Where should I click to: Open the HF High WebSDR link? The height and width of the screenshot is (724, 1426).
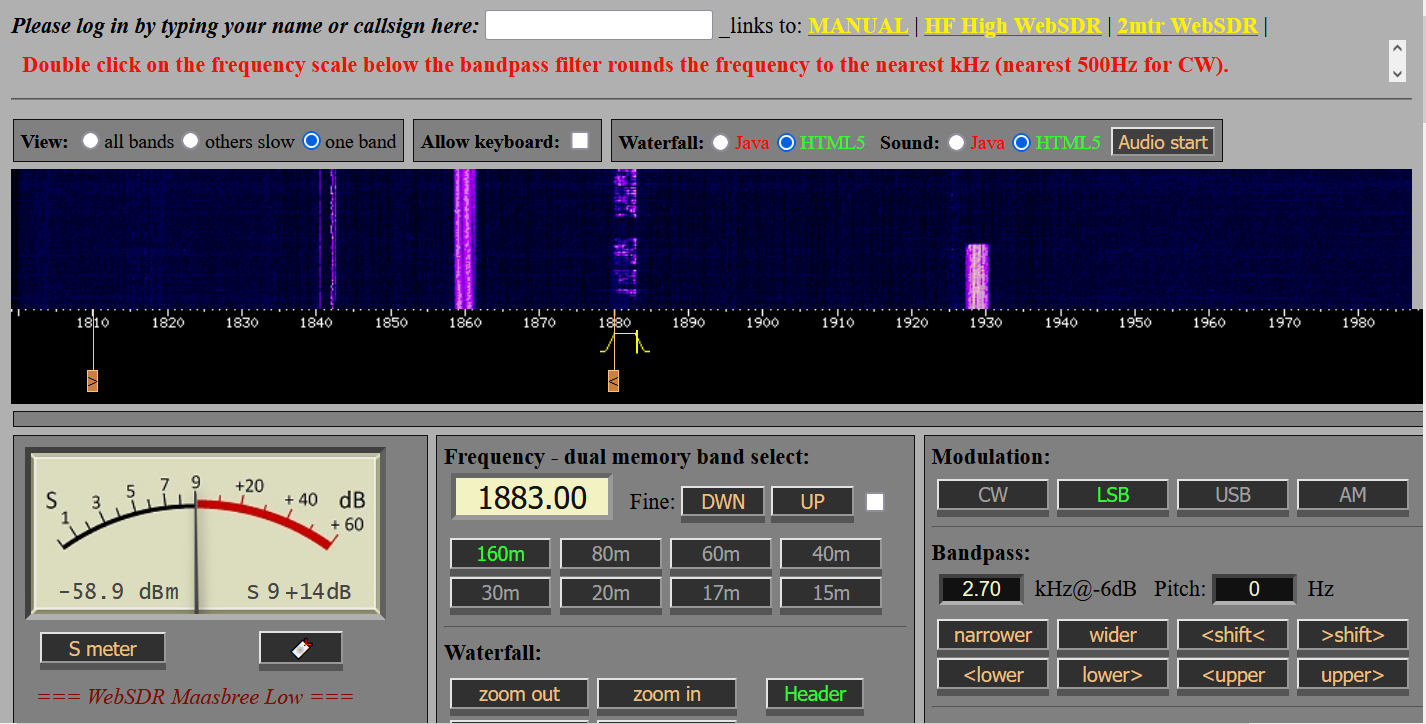tap(1012, 26)
